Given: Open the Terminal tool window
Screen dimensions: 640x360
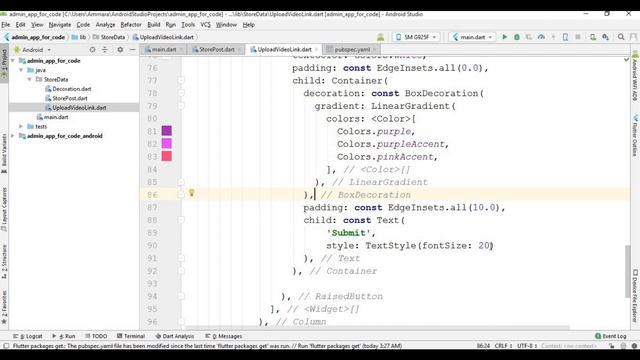Looking at the screenshot, I should [x=131, y=336].
